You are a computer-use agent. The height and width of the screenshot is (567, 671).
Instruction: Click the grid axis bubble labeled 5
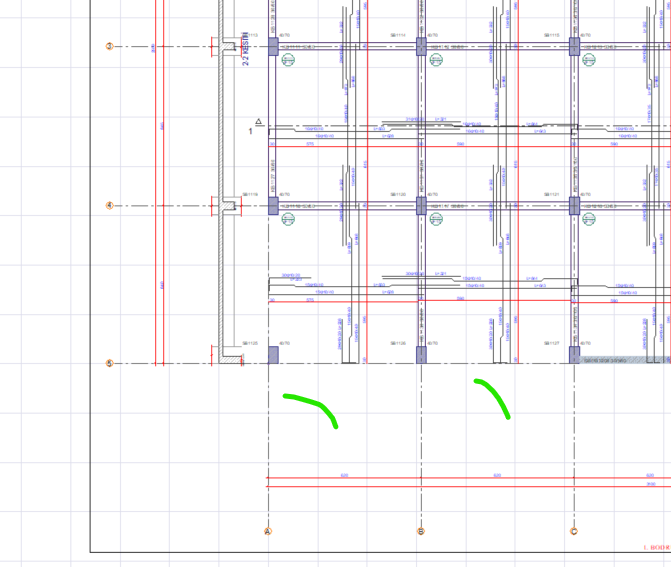coord(109,363)
